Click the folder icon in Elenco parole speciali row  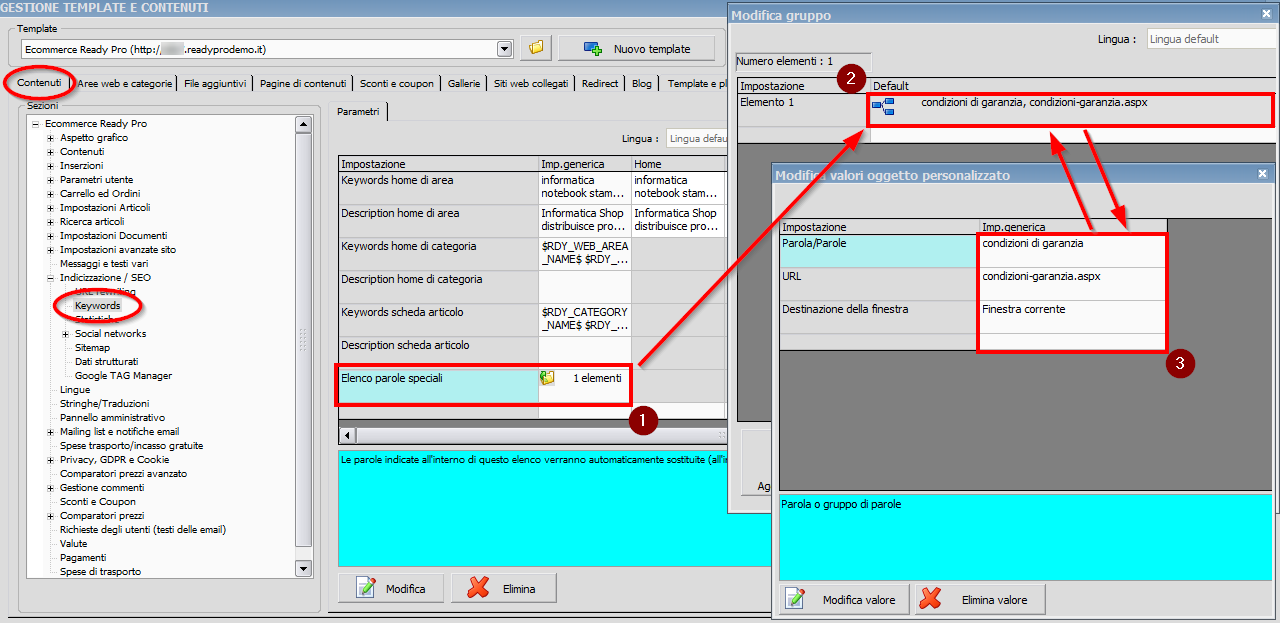point(547,378)
